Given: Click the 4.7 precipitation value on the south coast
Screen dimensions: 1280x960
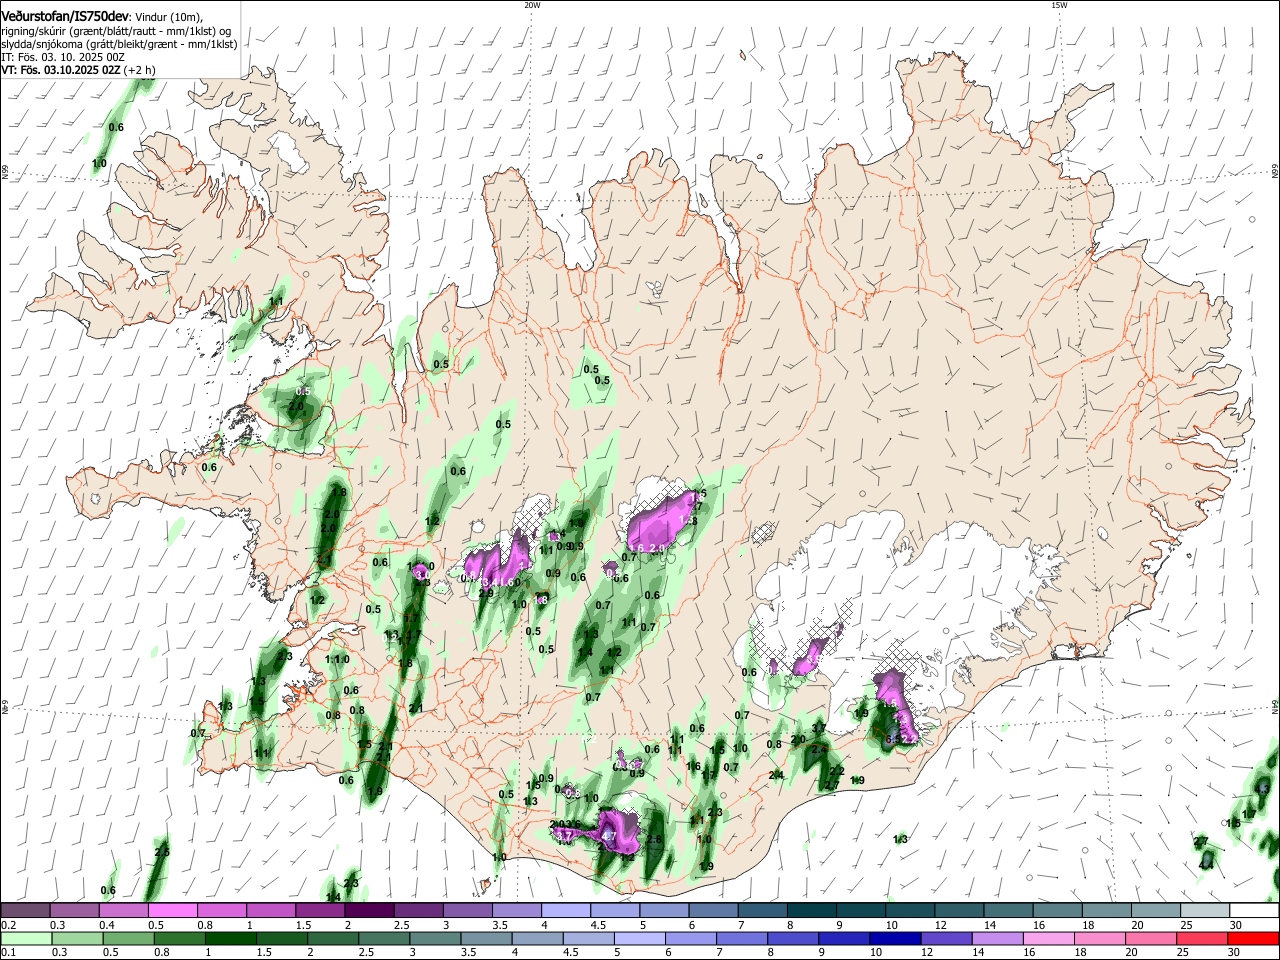Looking at the screenshot, I should 608,836.
